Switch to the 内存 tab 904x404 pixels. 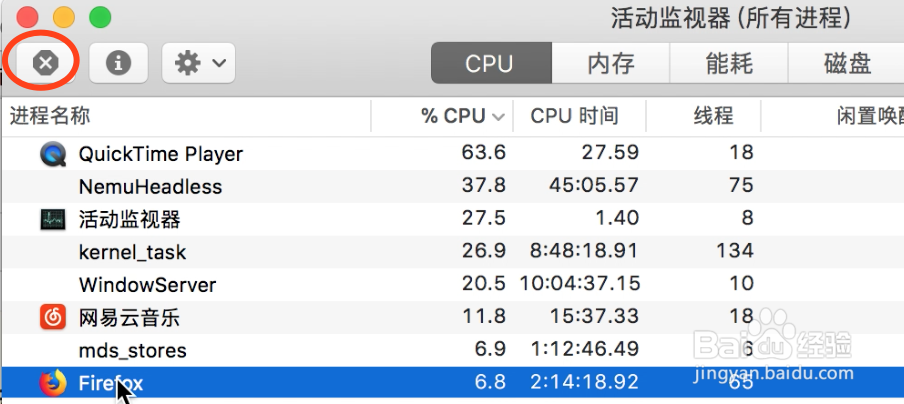(610, 64)
